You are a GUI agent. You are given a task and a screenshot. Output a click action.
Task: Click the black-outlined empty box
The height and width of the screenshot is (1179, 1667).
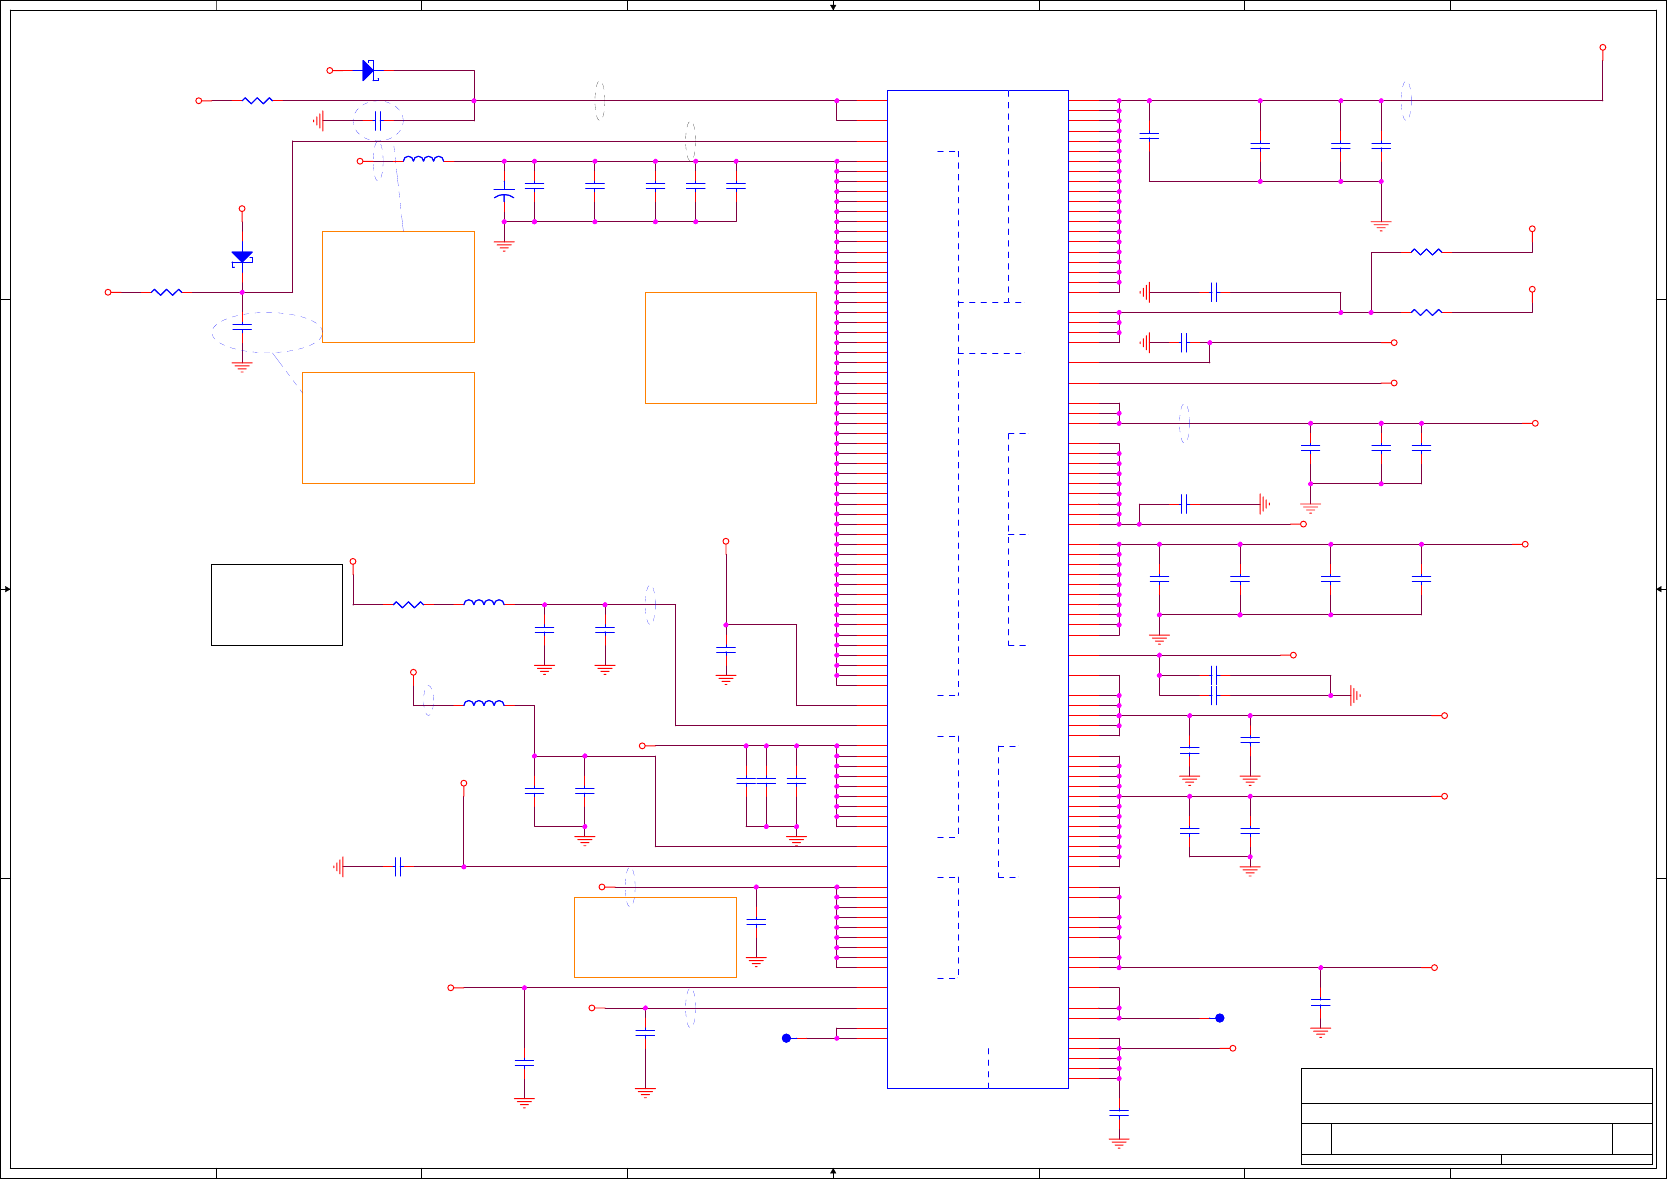277,605
